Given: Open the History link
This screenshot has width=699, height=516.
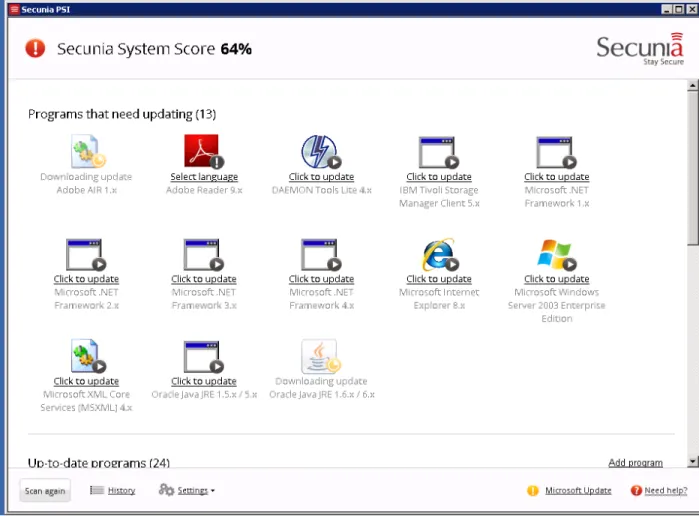Looking at the screenshot, I should pos(121,491).
